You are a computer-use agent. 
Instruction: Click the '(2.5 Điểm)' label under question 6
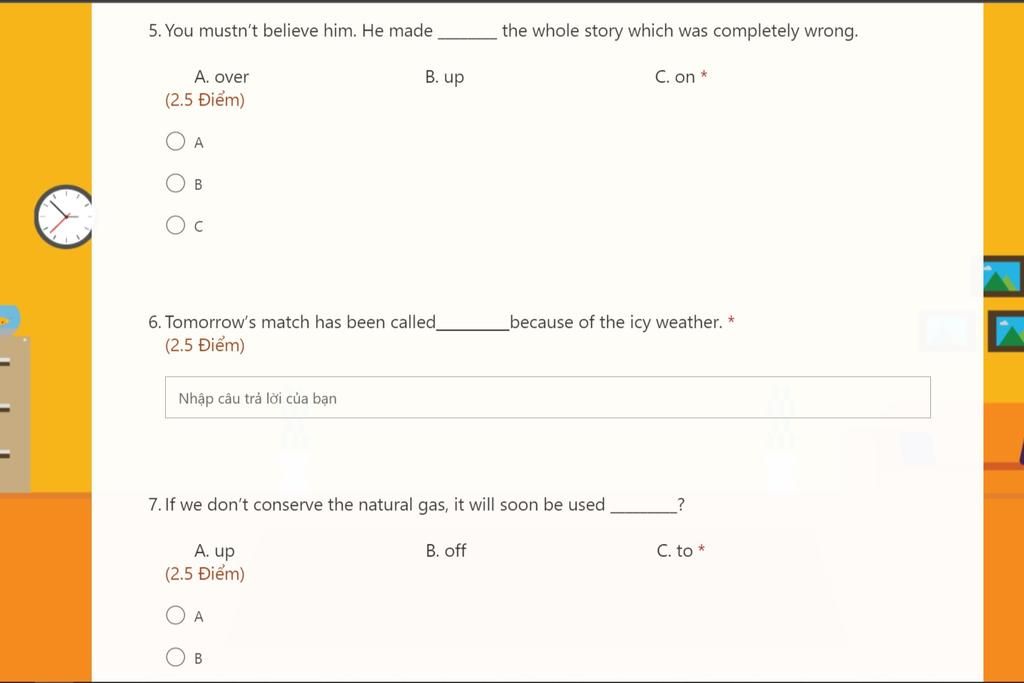[x=205, y=345]
